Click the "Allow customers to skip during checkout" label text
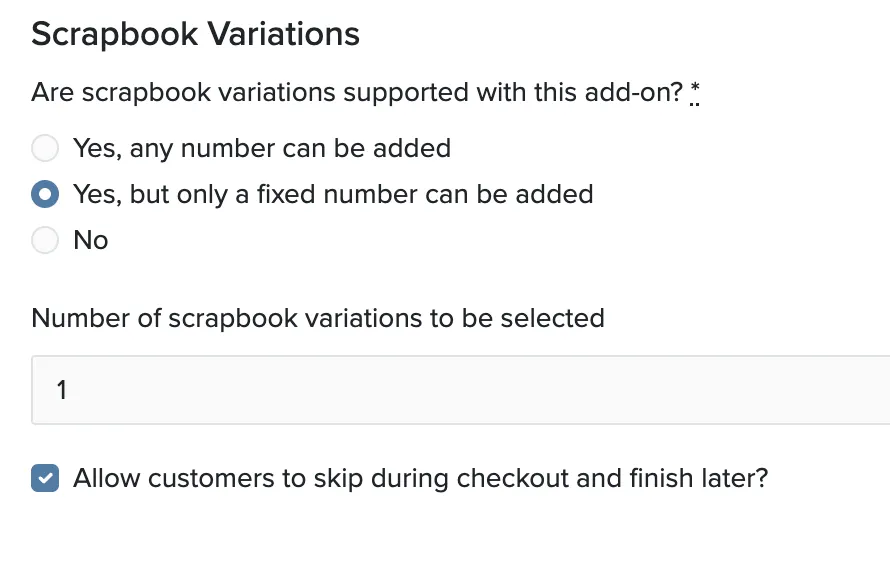This screenshot has width=890, height=562. [421, 479]
